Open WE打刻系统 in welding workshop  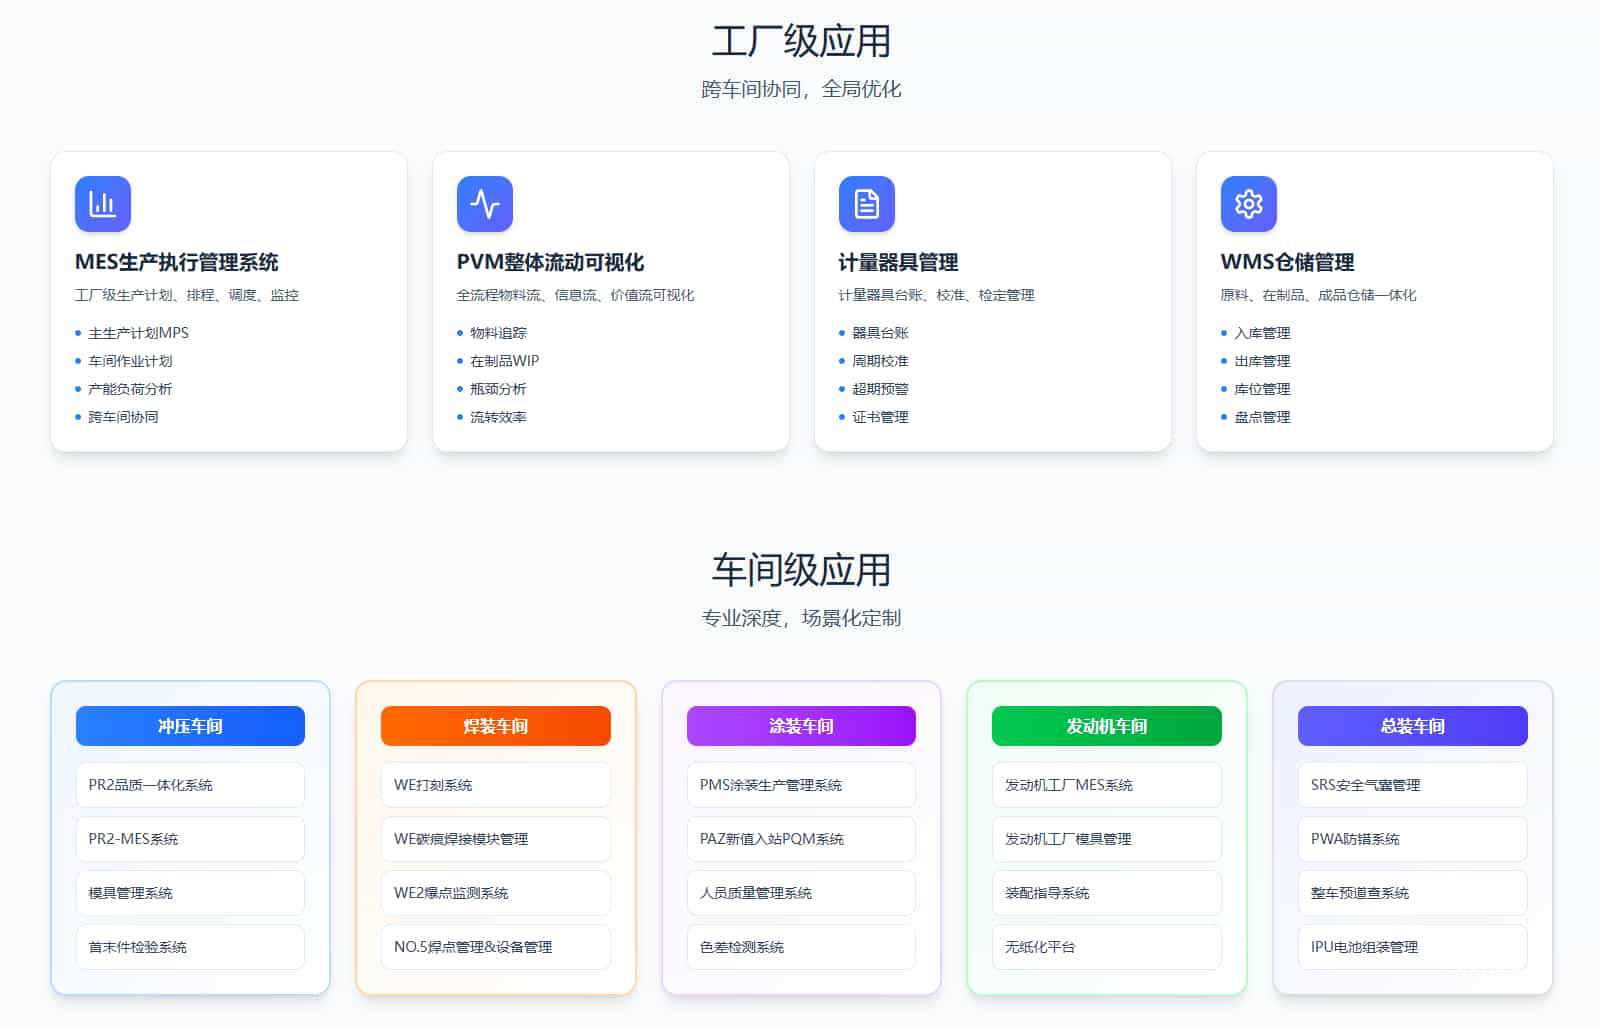(x=495, y=785)
